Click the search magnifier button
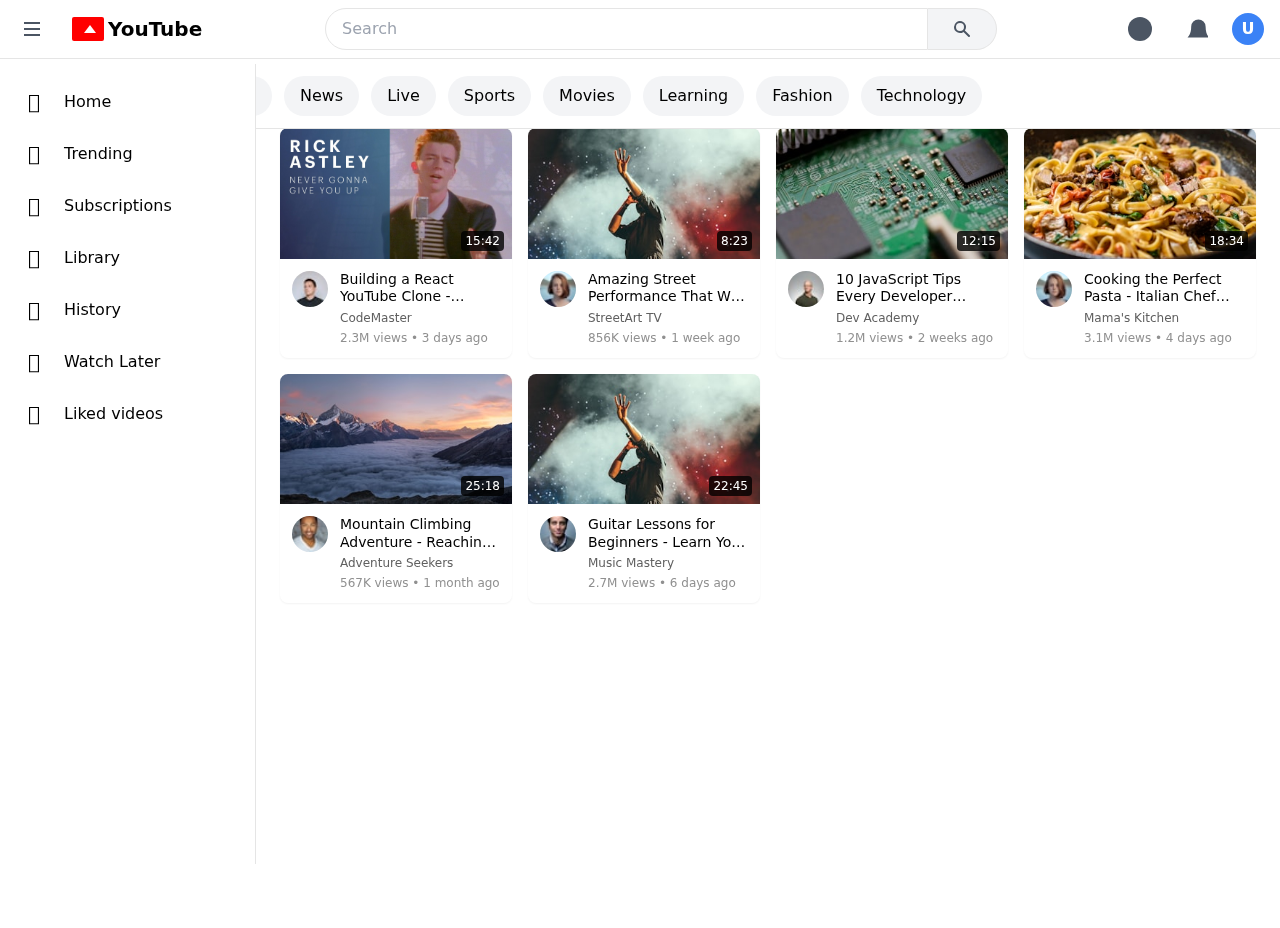Screen dimensions: 1280x928 point(961,29)
